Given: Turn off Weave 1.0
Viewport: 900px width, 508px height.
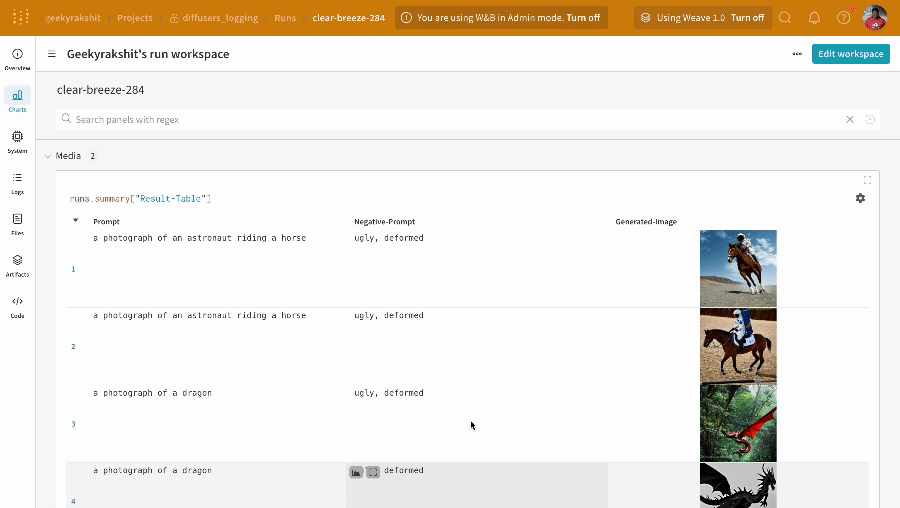Looking at the screenshot, I should 747,18.
